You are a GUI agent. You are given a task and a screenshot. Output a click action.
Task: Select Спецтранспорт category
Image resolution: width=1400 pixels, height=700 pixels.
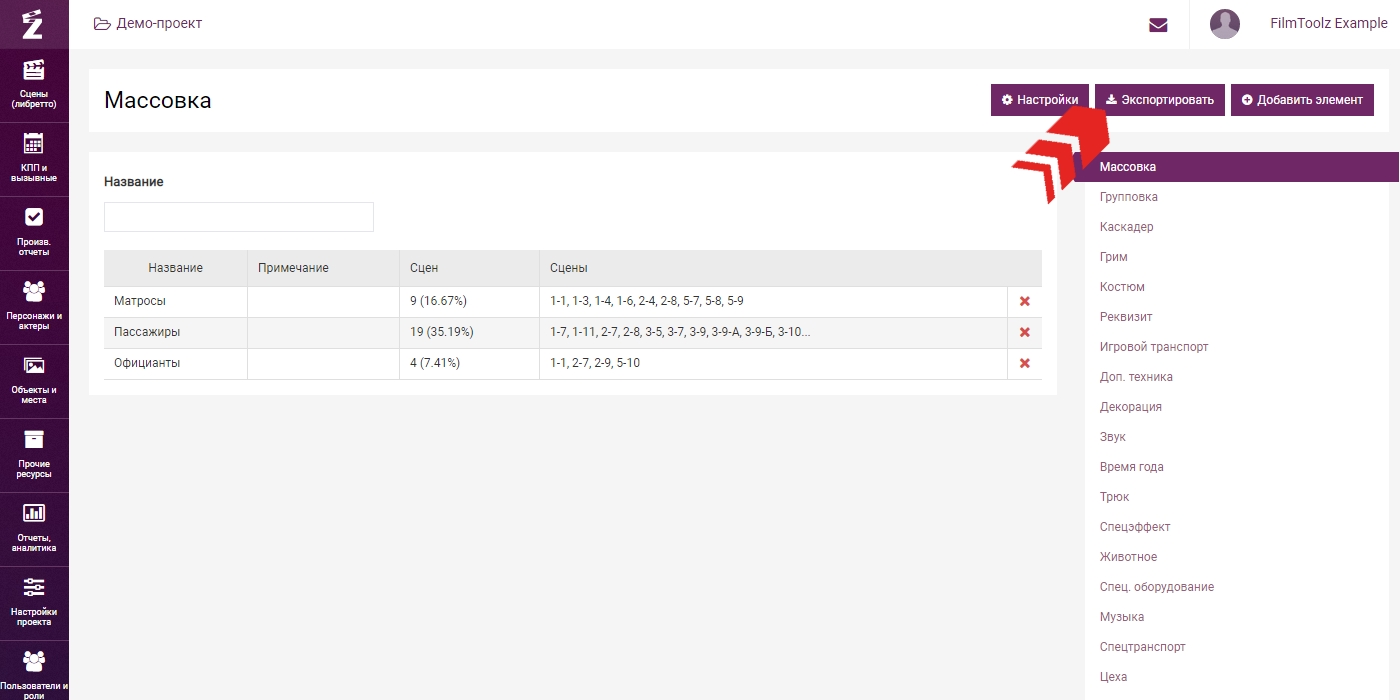(1143, 647)
